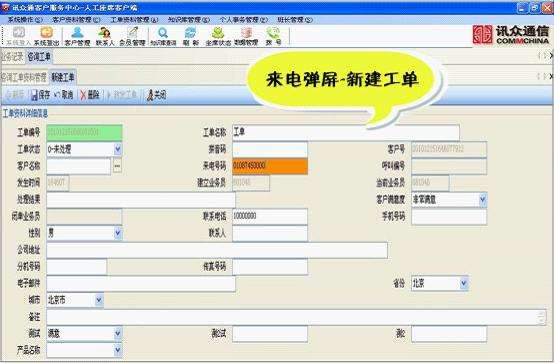The height and width of the screenshot is (363, 554).
Task: Expand the 性别 gender dropdown
Action: tap(118, 233)
